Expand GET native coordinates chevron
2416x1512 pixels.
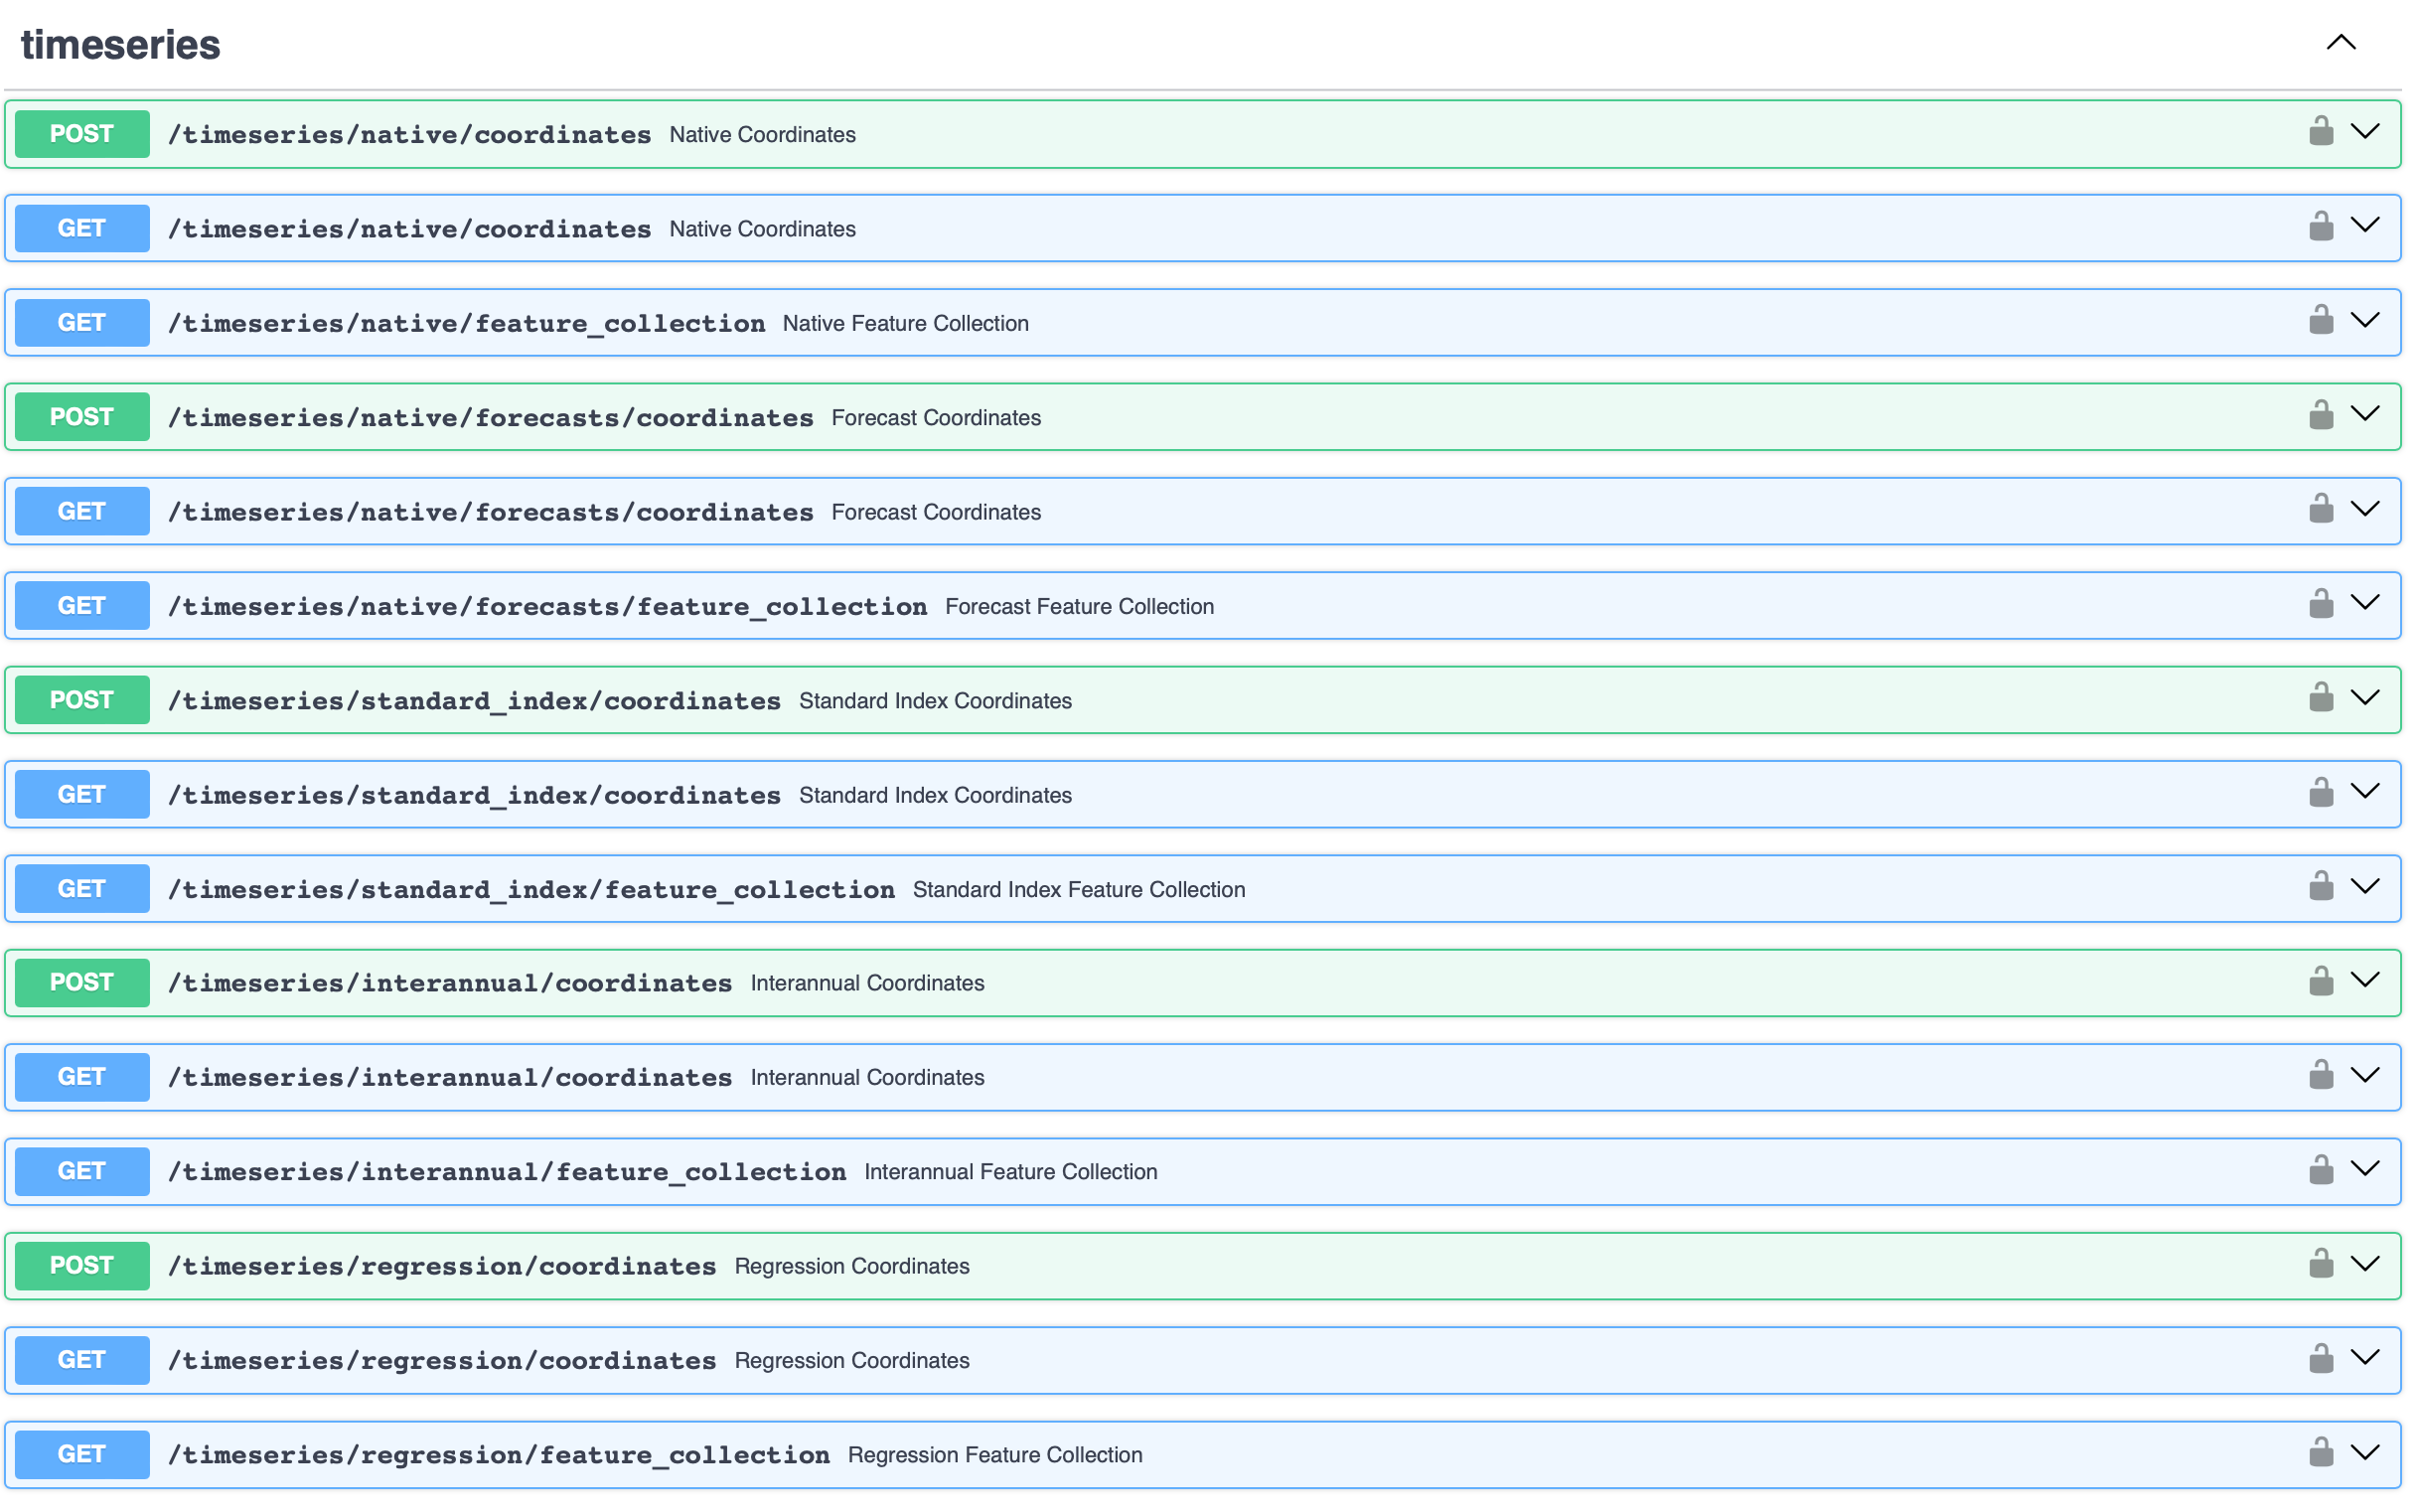[x=2364, y=226]
